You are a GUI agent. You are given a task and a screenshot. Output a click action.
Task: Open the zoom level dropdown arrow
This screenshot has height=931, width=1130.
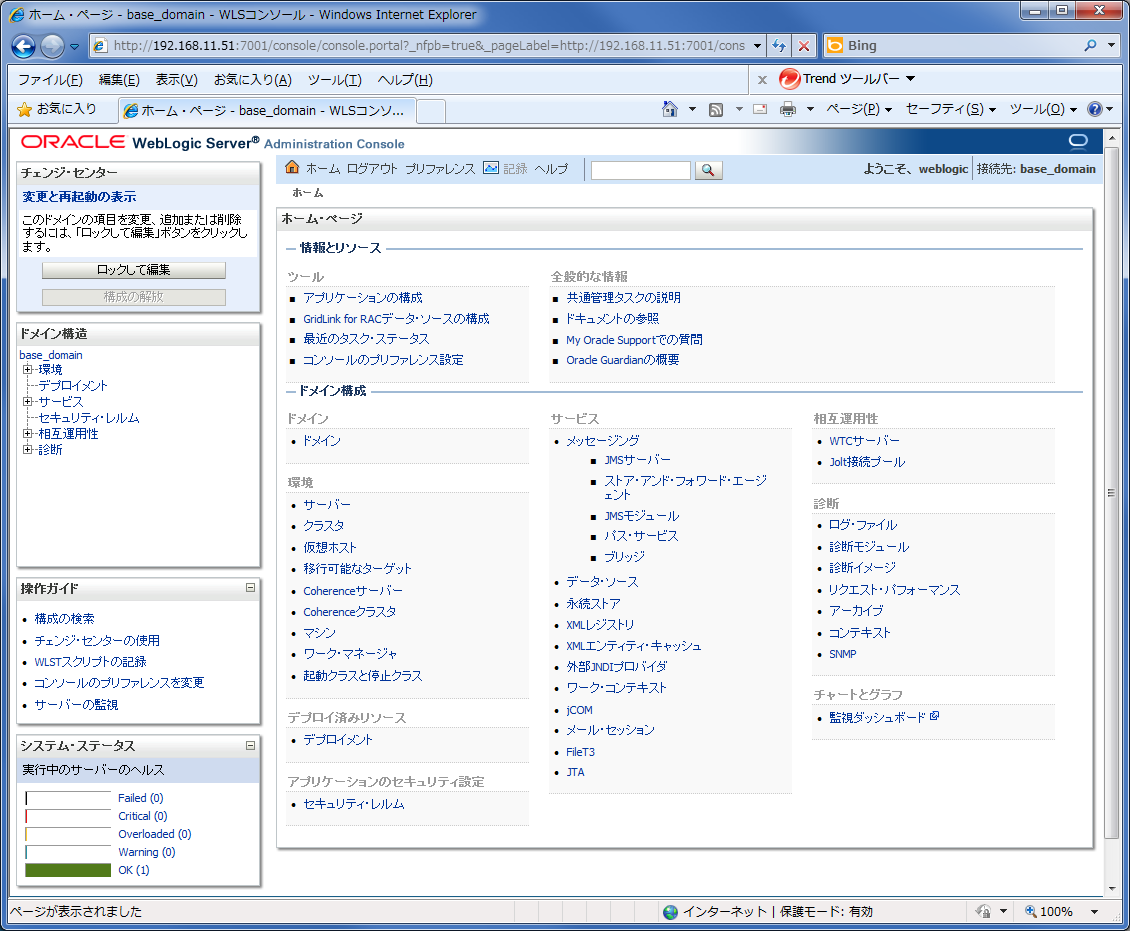click(x=1095, y=912)
